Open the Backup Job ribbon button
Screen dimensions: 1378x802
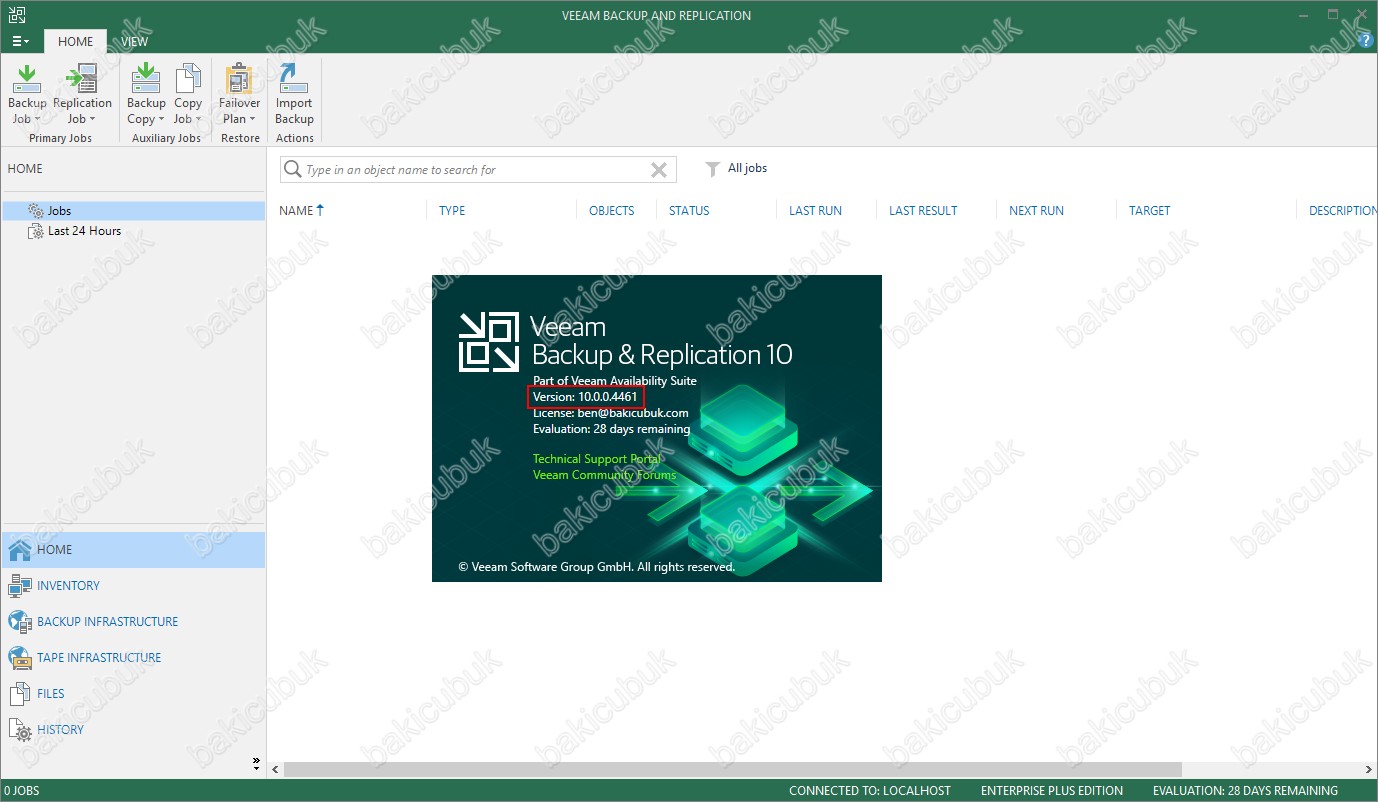point(27,95)
